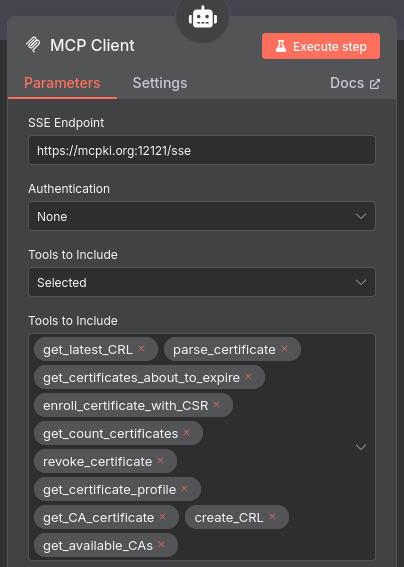Click the get_CA_certificate tag text
Screen dimensions: 404x567
[x=99, y=518]
